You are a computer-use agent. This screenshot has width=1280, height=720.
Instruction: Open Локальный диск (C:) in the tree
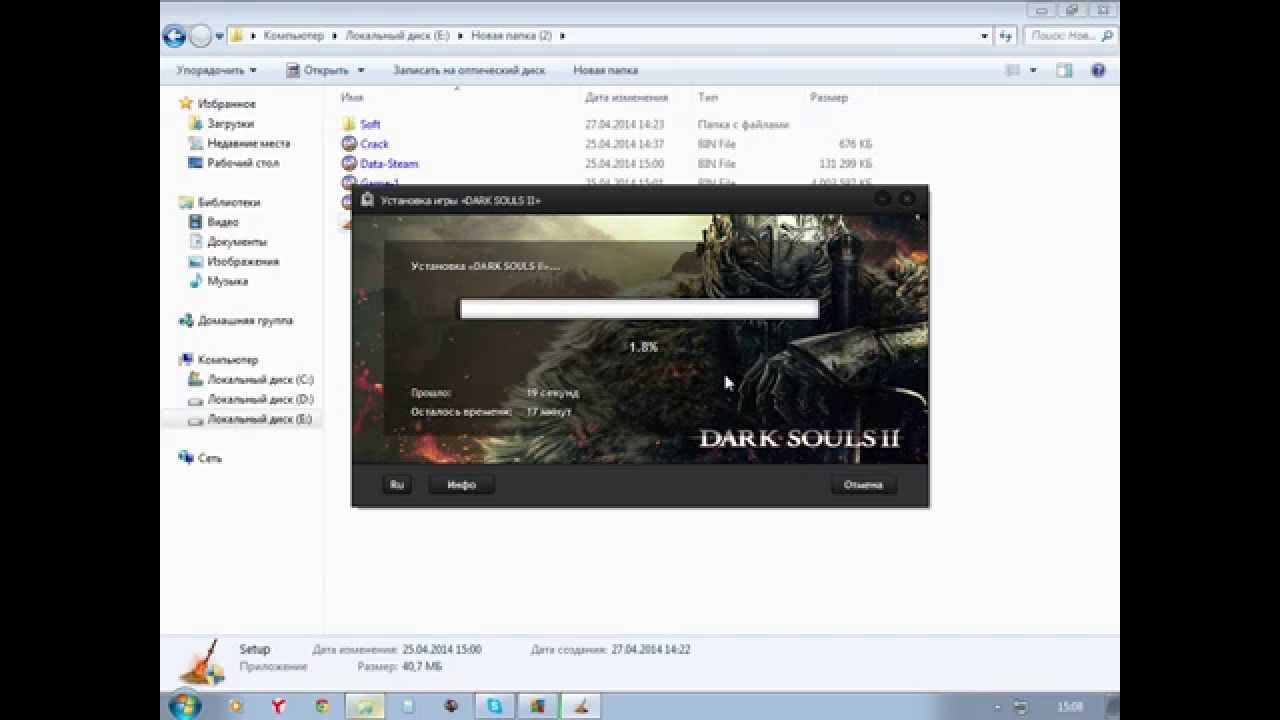260,380
